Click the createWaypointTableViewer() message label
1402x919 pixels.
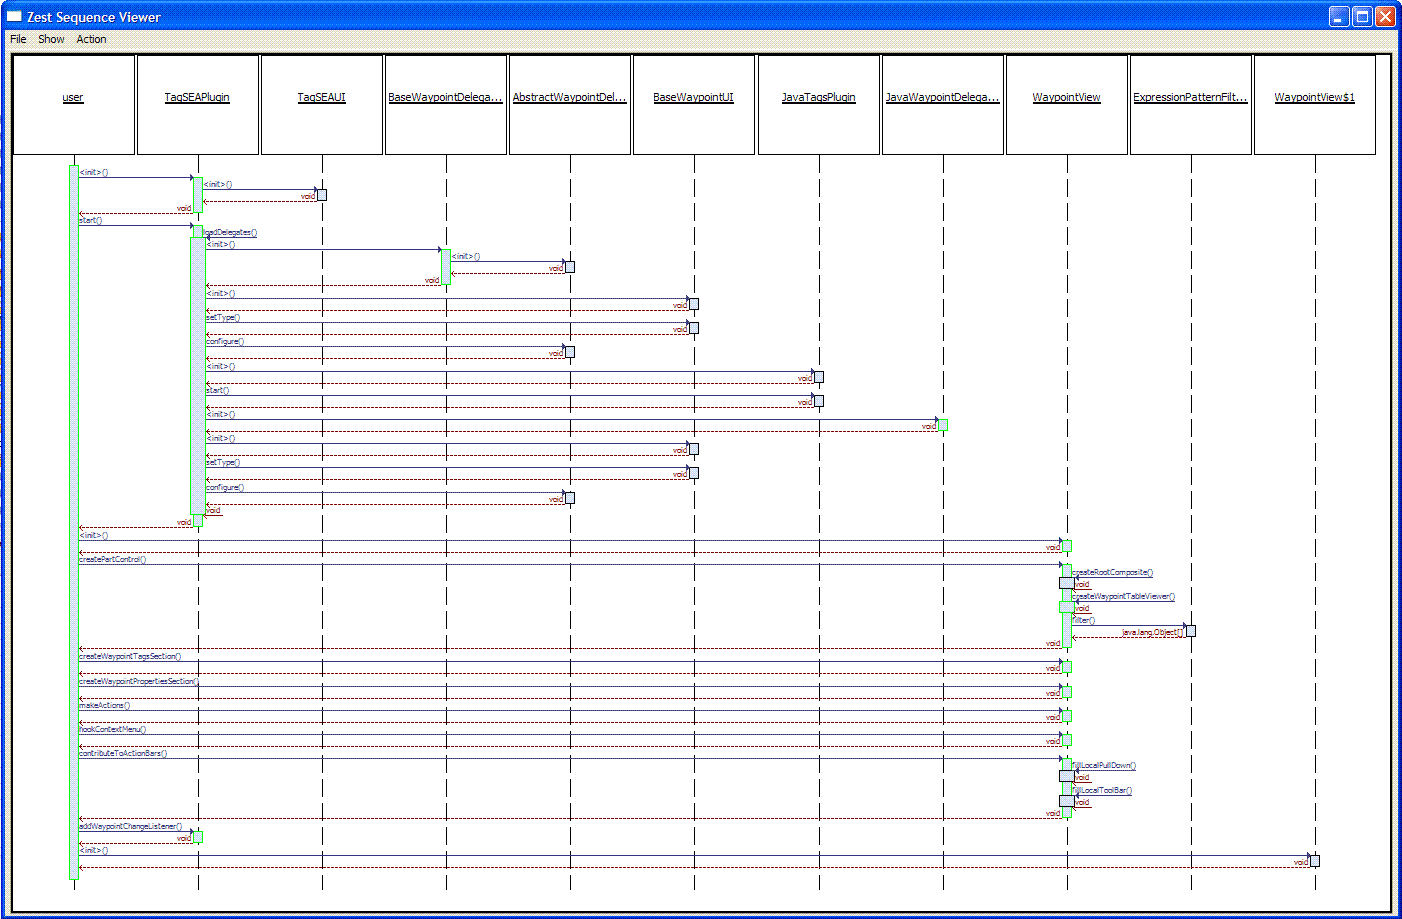pos(1125,597)
